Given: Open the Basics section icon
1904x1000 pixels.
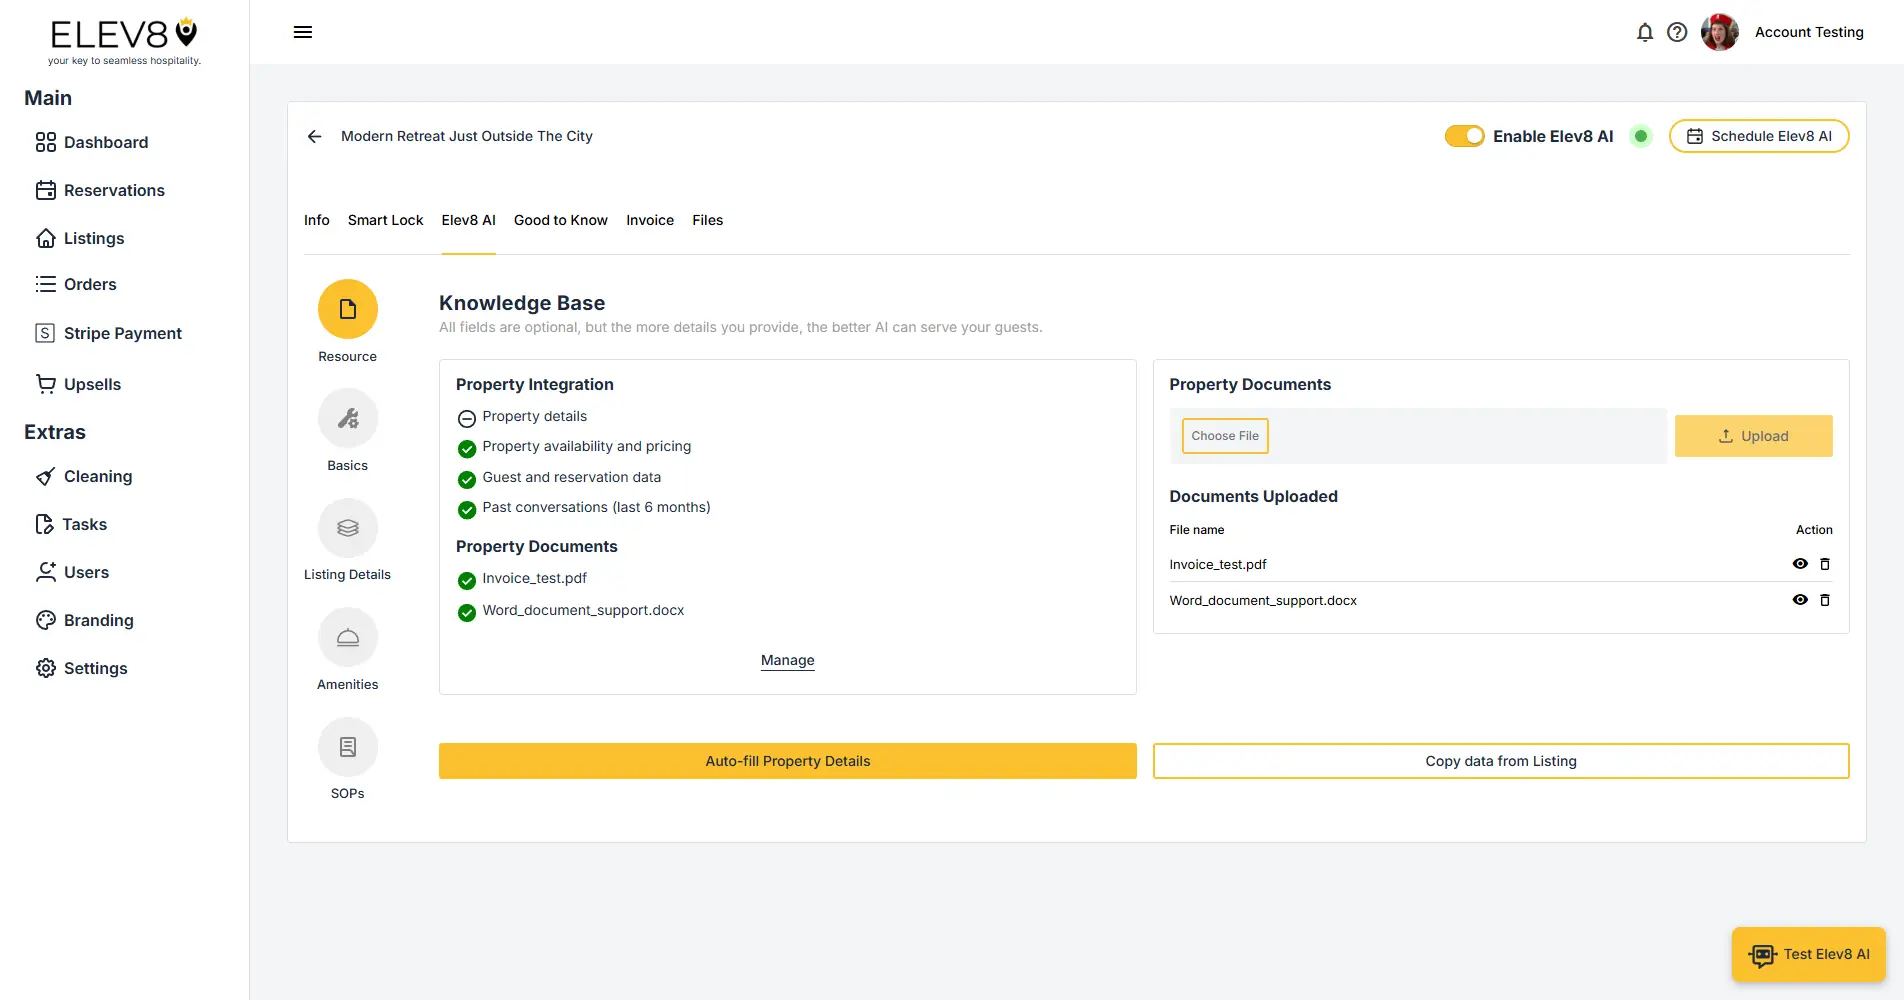Looking at the screenshot, I should coord(347,418).
